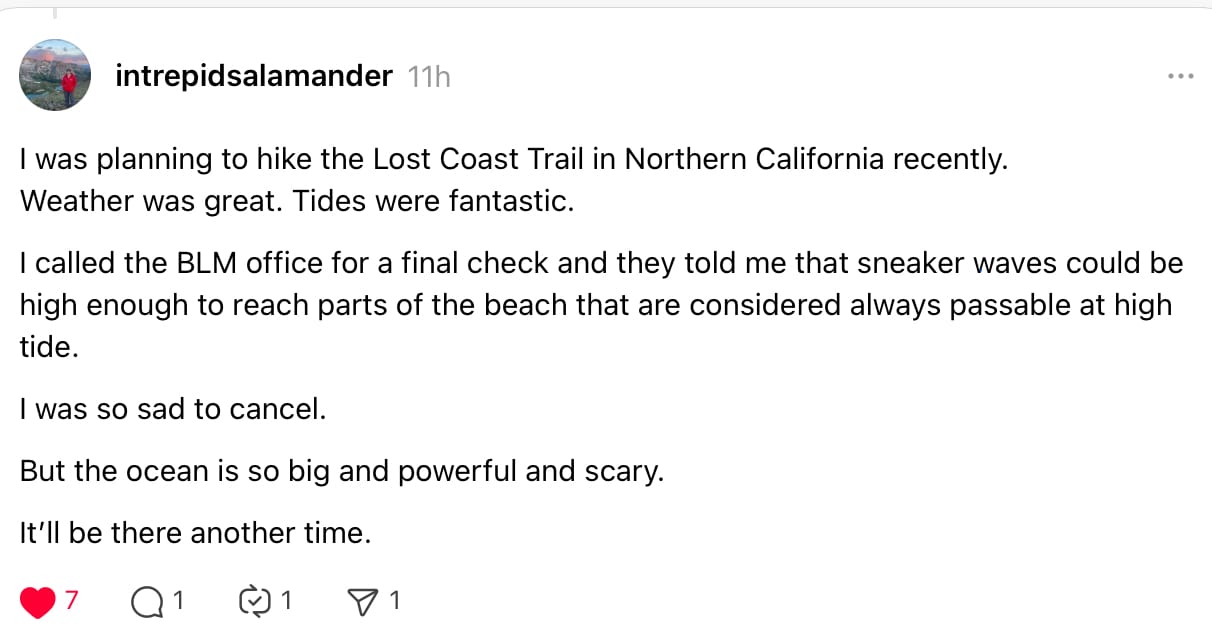Screen dimensions: 1212x637
Task: View the 7 likes count
Action: tap(71, 601)
